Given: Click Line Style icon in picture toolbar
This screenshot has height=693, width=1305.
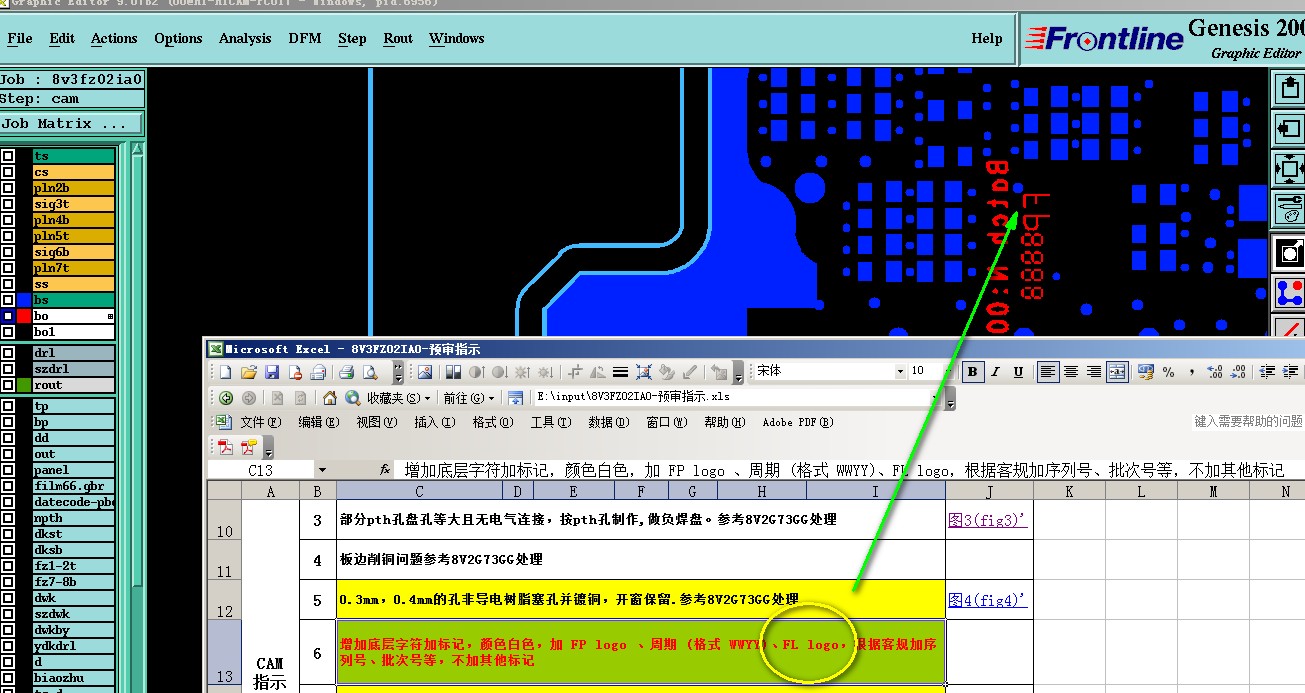Looking at the screenshot, I should pos(620,372).
